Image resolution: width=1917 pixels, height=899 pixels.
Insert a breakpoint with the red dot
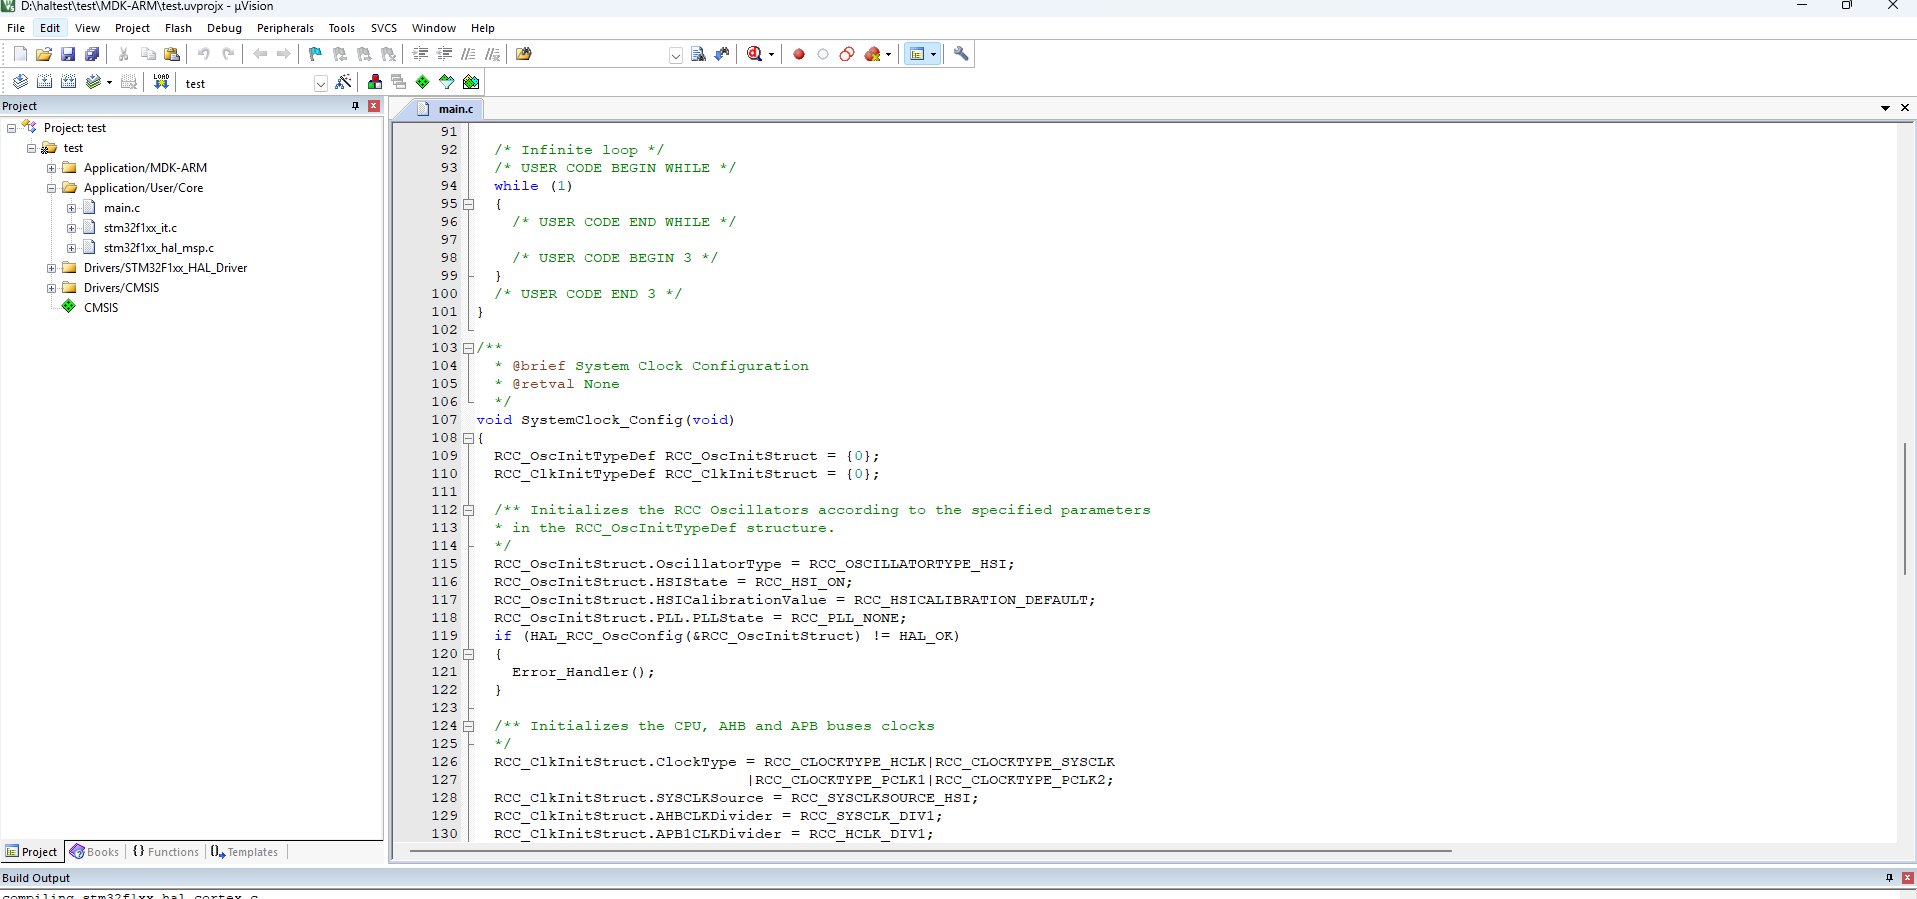(799, 54)
